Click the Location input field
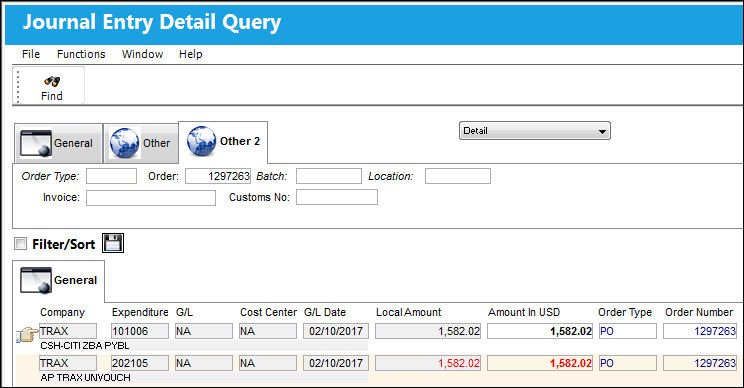The height and width of the screenshot is (388, 744). 457,176
